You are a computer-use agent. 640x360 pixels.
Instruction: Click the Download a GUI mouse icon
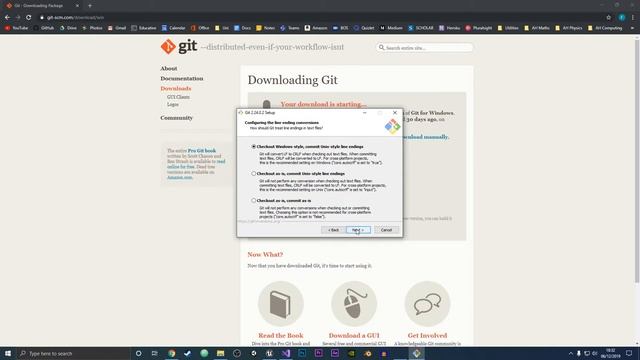point(354,304)
